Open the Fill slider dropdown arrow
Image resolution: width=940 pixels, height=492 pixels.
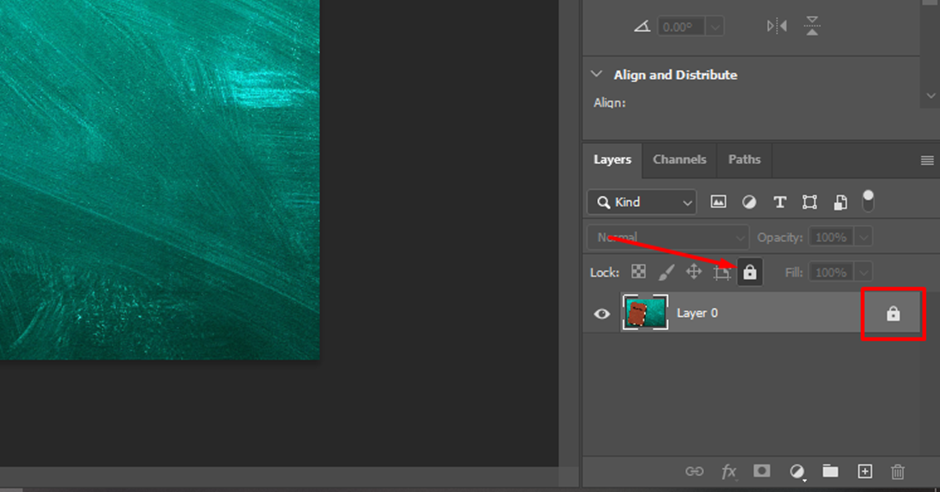pyautogui.click(x=863, y=272)
